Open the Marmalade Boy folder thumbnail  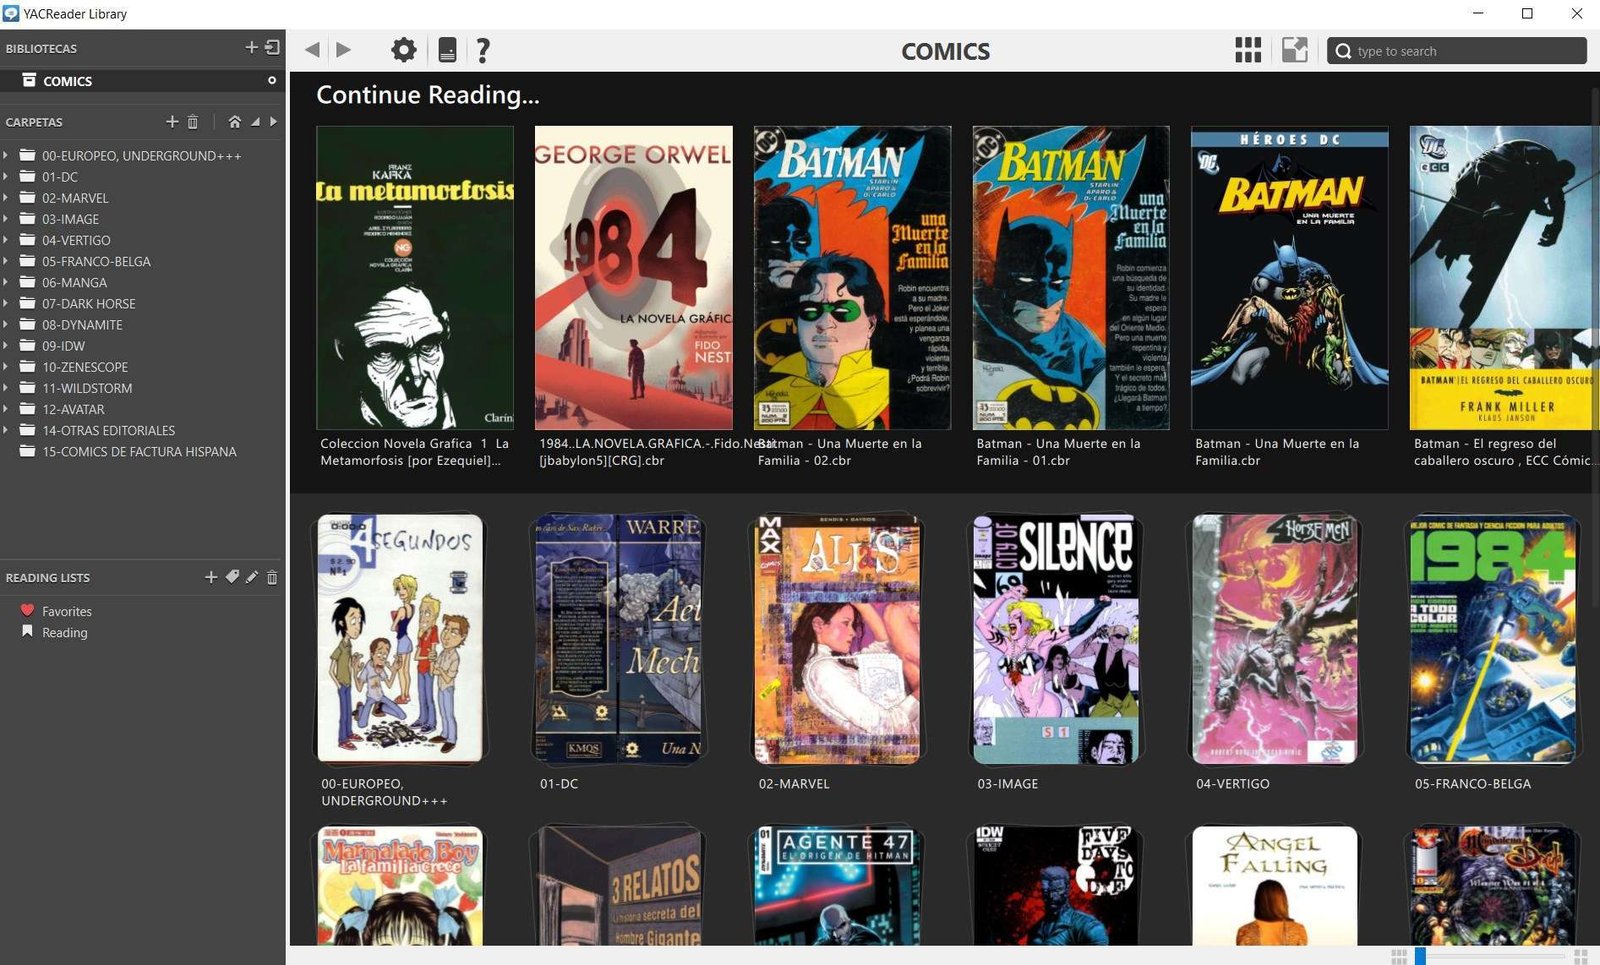(x=400, y=885)
